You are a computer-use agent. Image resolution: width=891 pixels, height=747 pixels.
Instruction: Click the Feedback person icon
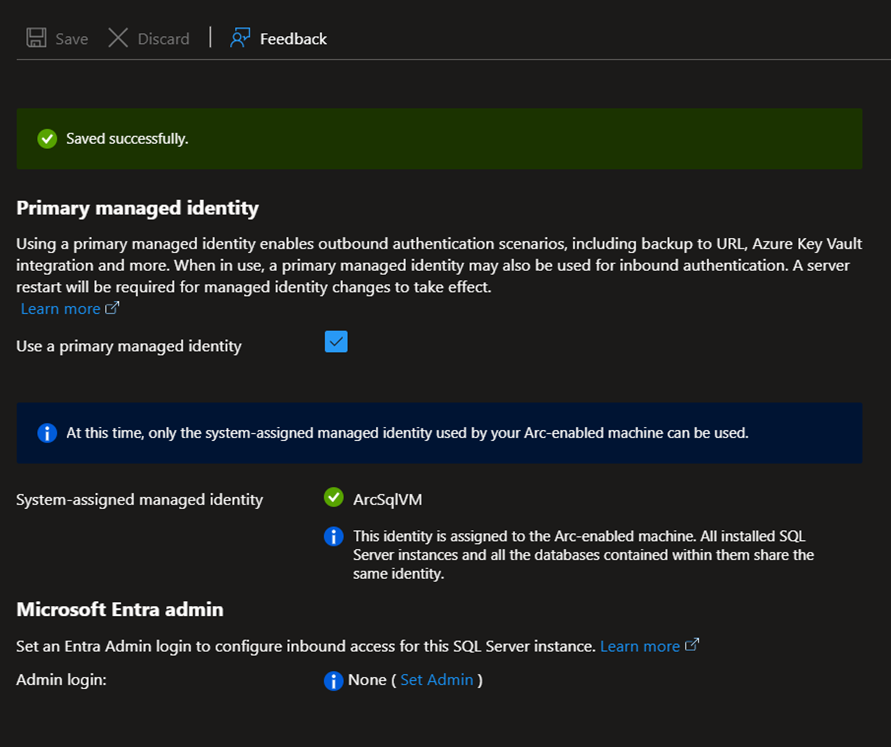coord(240,38)
